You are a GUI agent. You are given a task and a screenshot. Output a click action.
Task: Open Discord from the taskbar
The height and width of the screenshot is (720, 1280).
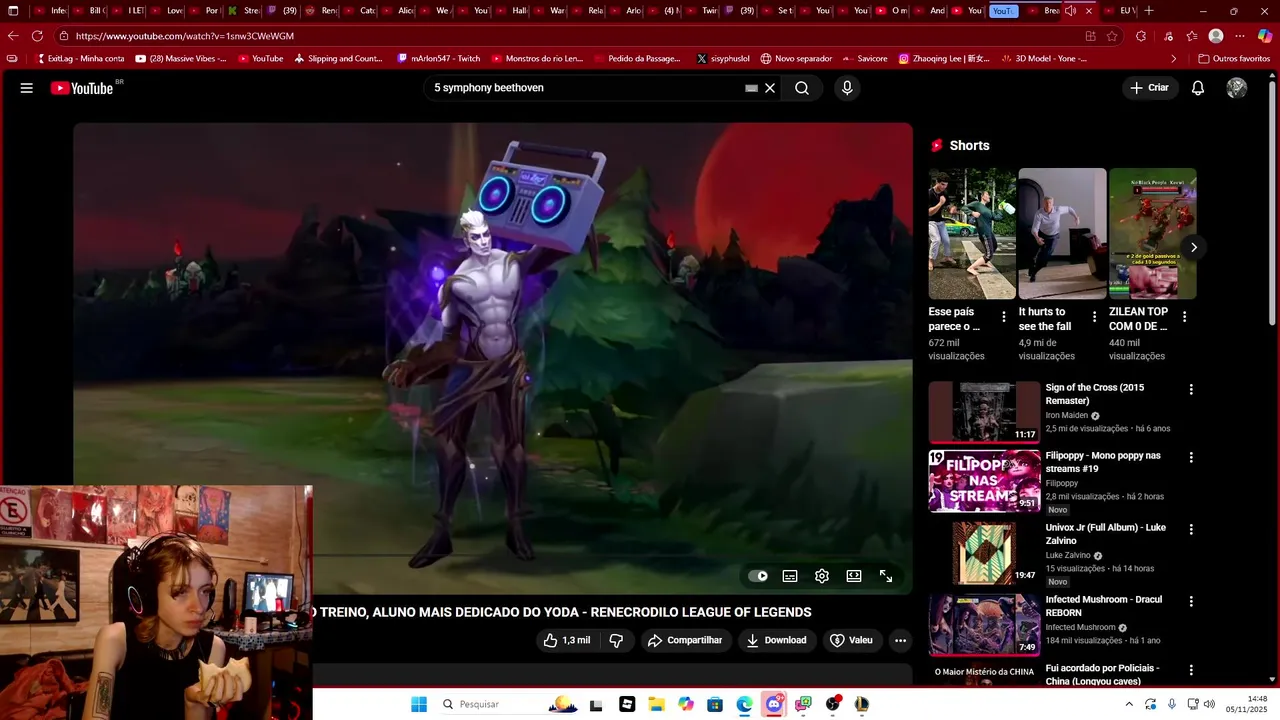coord(774,704)
